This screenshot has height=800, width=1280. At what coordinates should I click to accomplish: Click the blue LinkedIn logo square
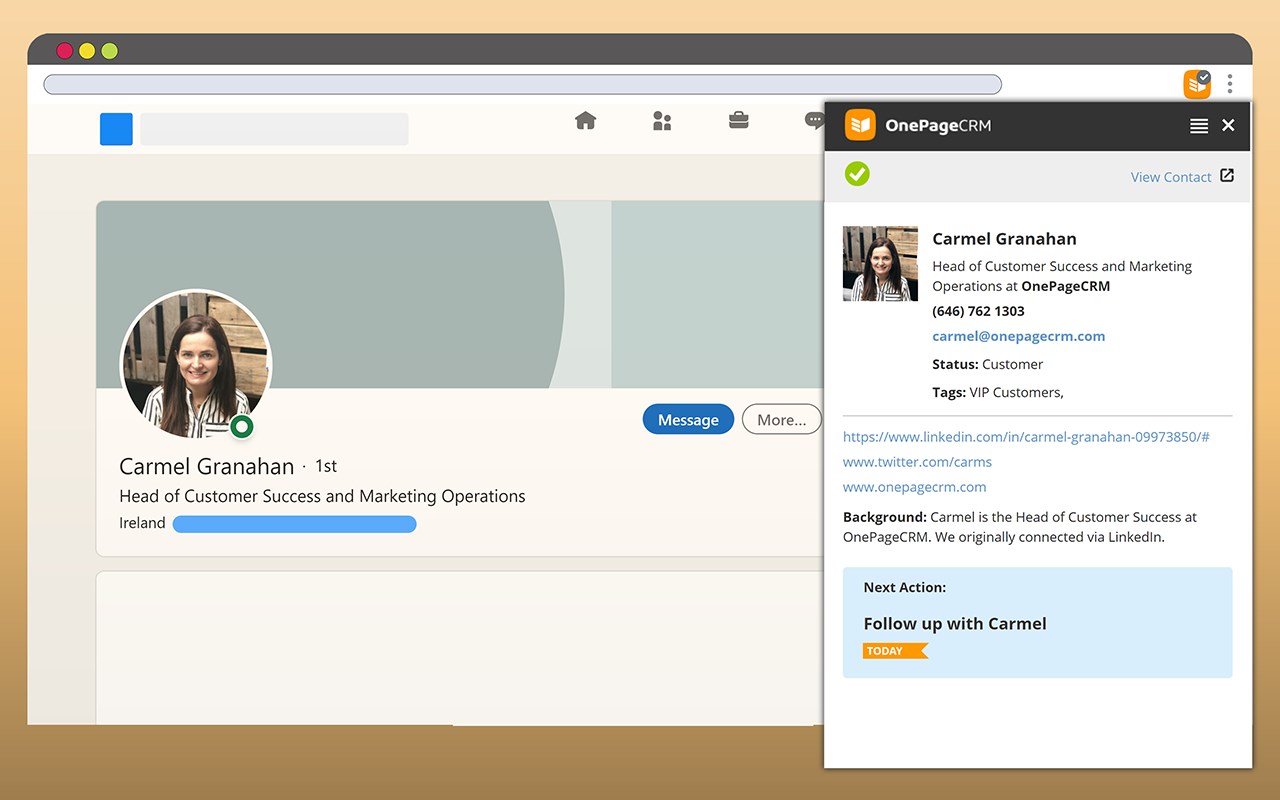(116, 129)
